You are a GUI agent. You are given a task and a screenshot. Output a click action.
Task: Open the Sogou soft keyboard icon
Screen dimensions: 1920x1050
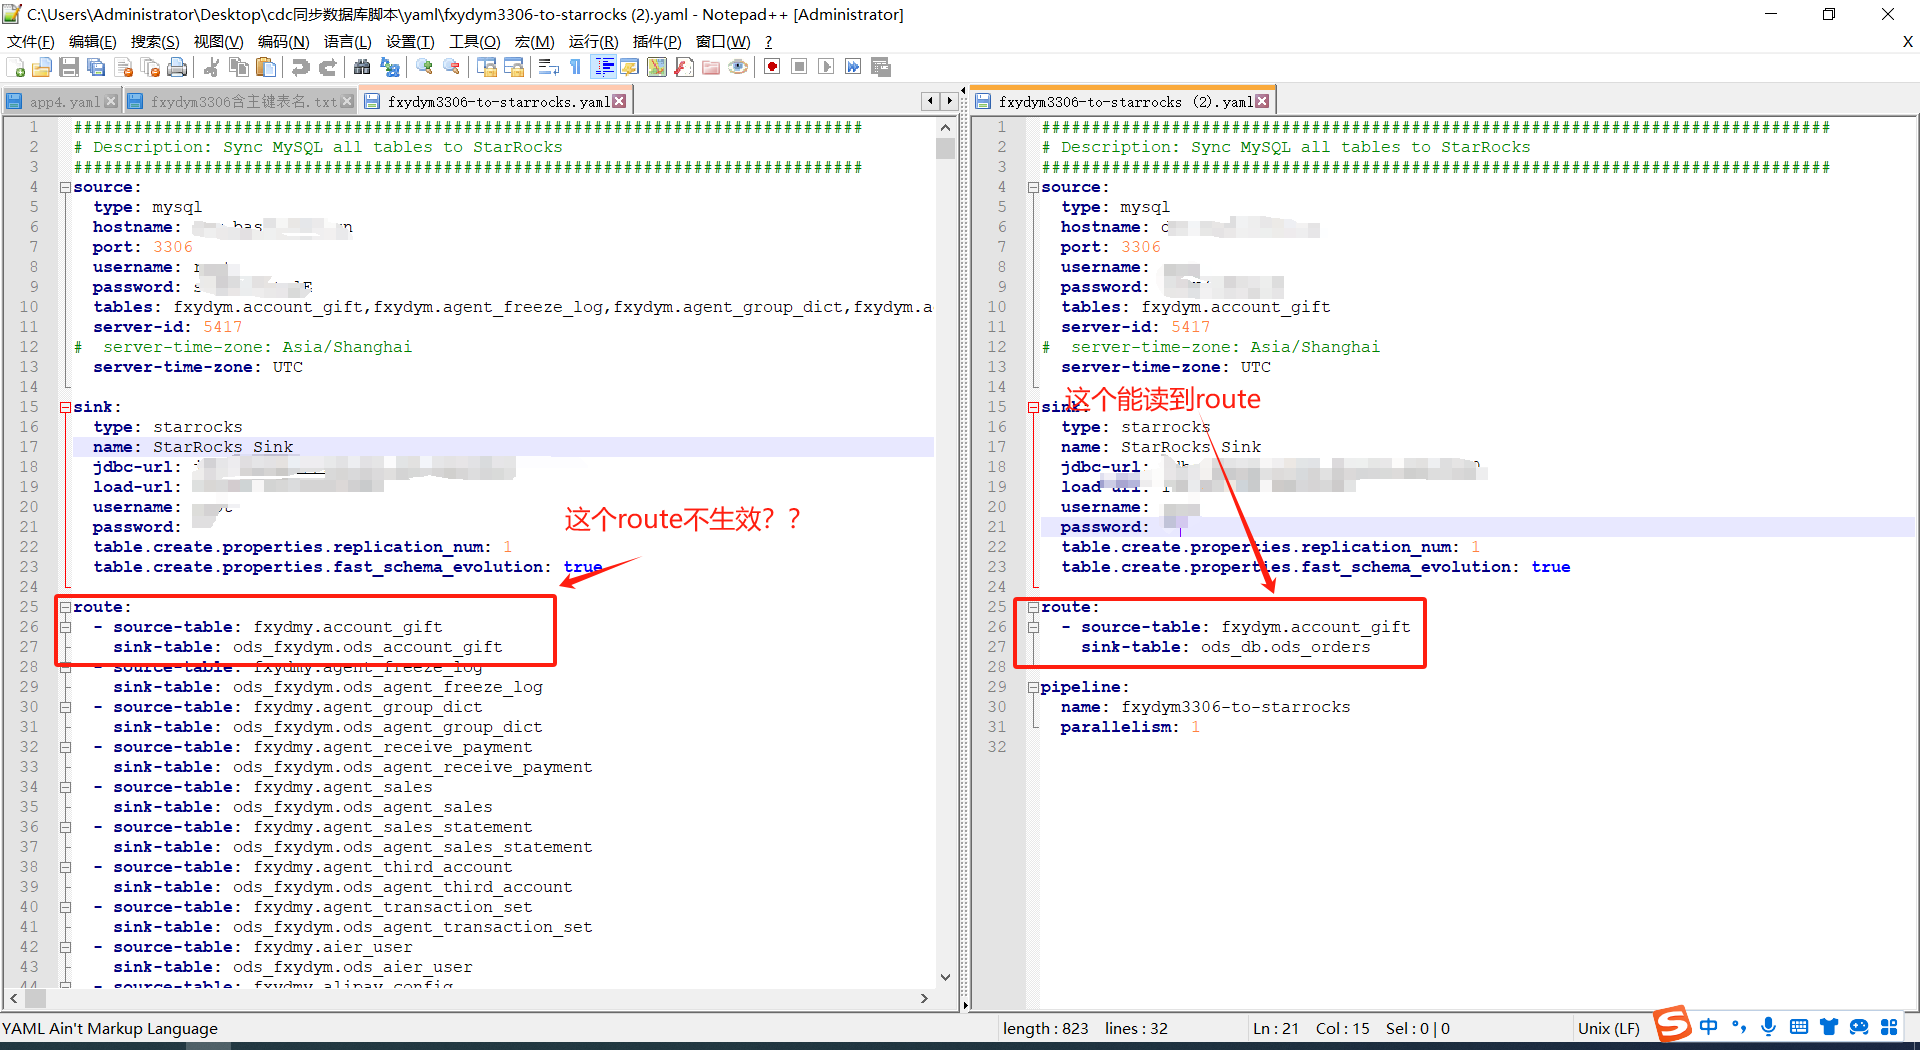1798,1027
